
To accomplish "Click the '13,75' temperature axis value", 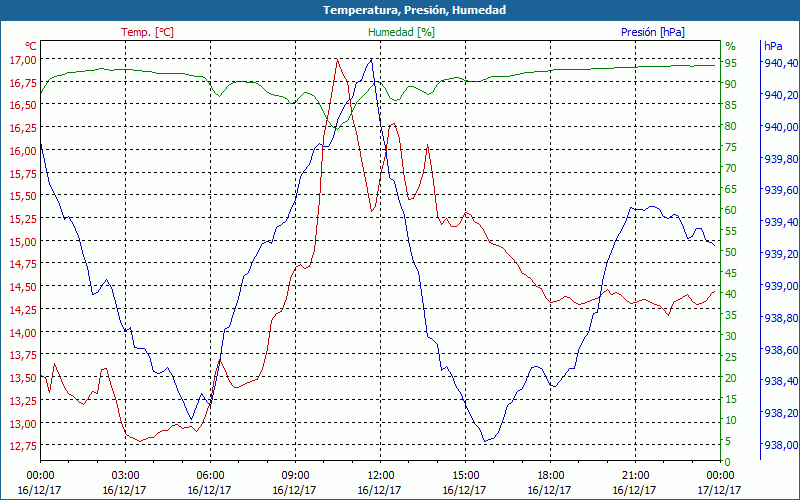I will (23, 355).
